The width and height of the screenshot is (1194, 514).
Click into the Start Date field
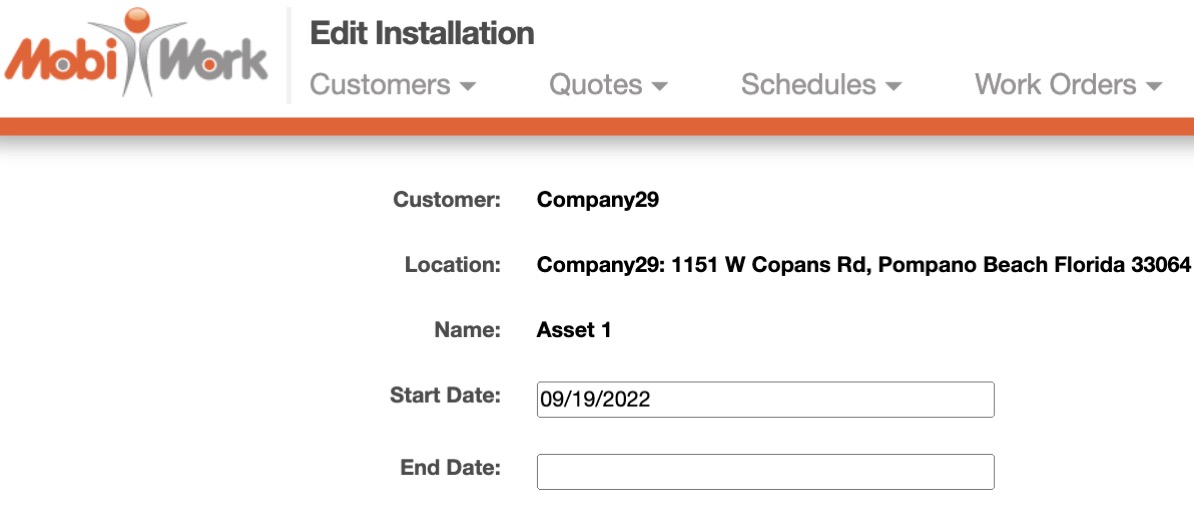765,399
